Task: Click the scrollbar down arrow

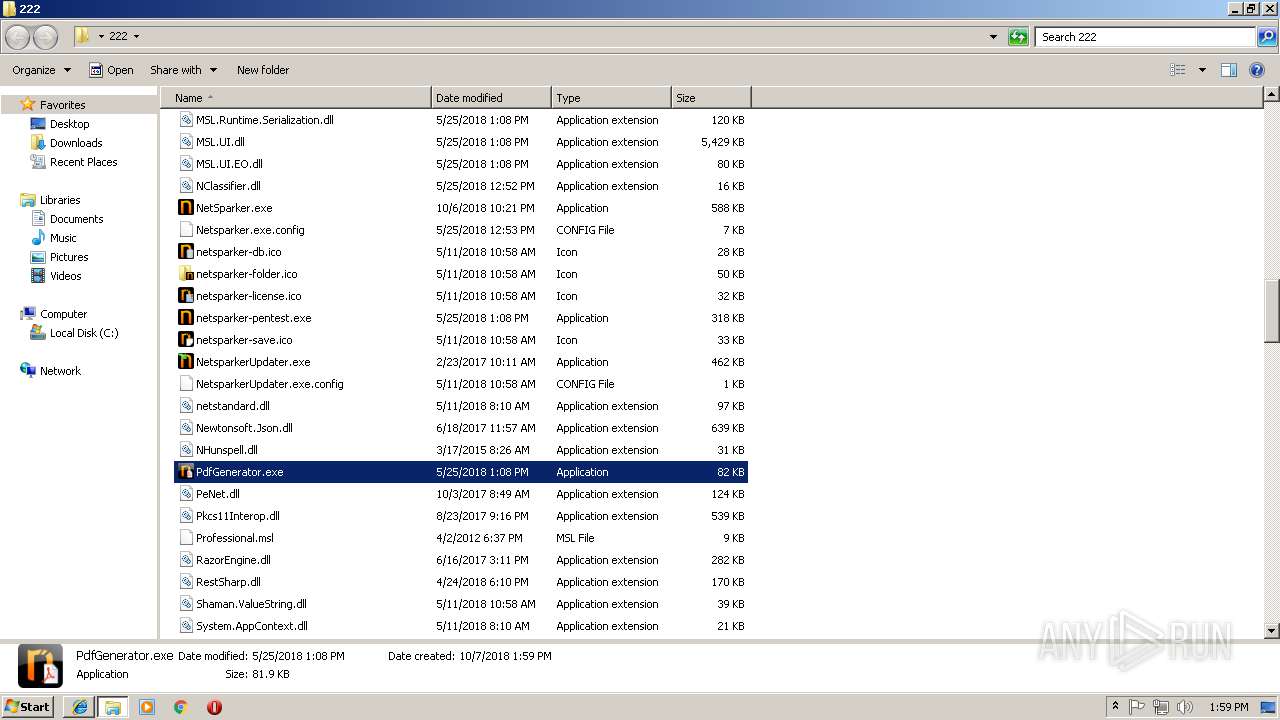Action: tap(1272, 631)
